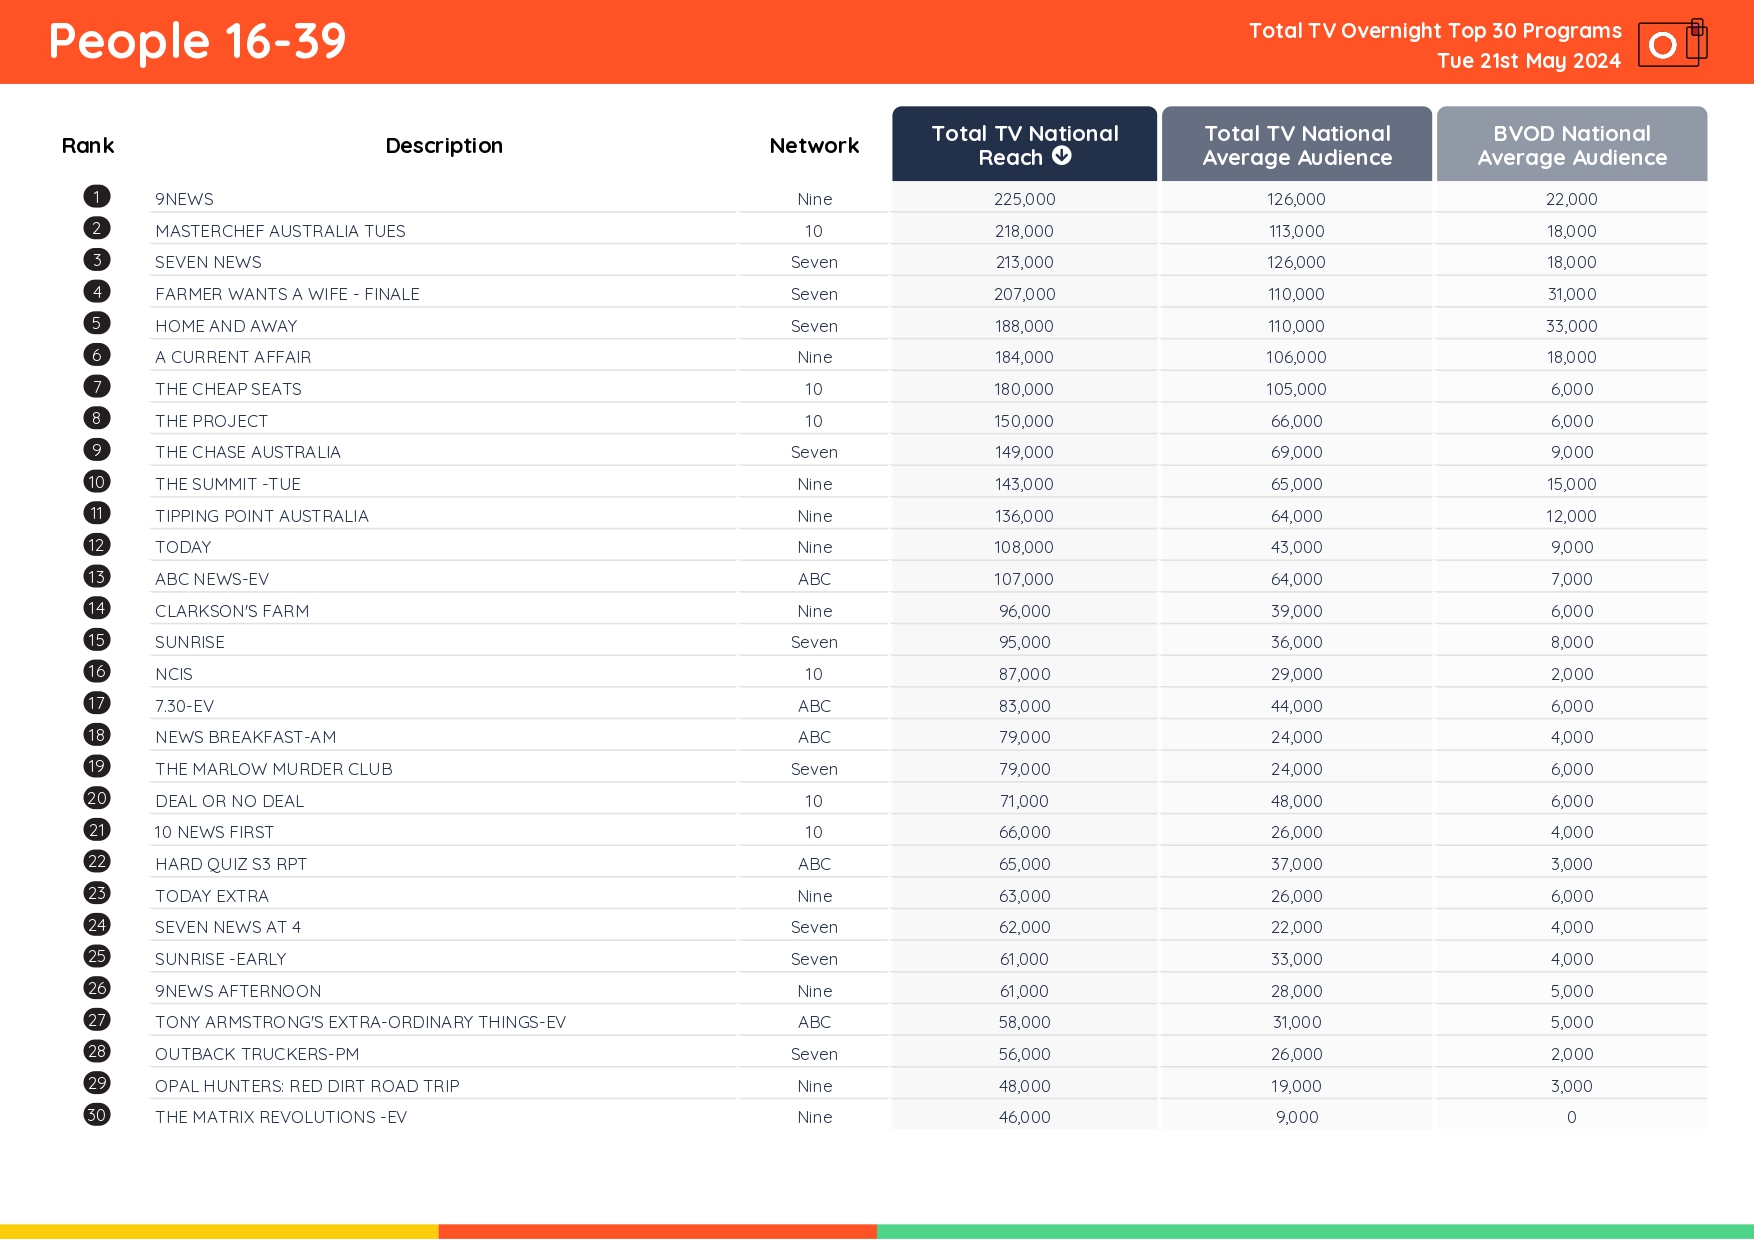
Task: Click the sort arrow on Total TV National Reach
Action: click(x=1062, y=156)
